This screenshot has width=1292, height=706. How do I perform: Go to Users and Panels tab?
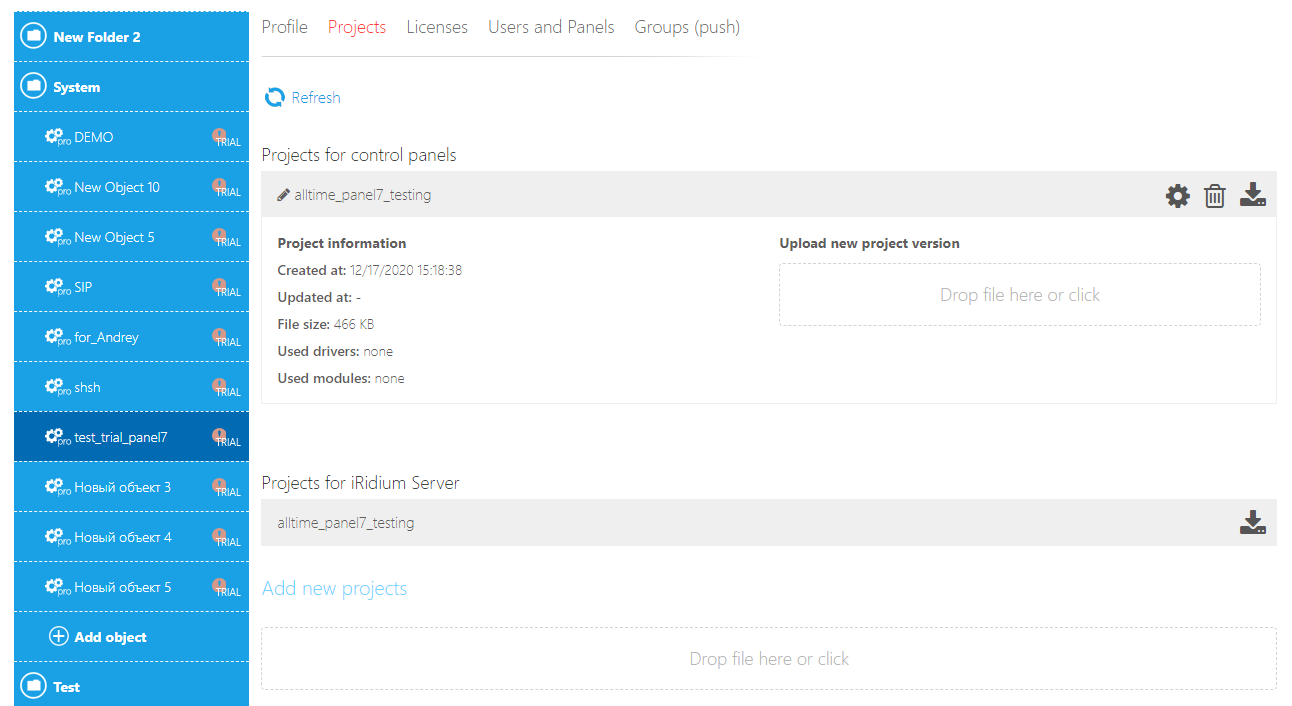[551, 27]
